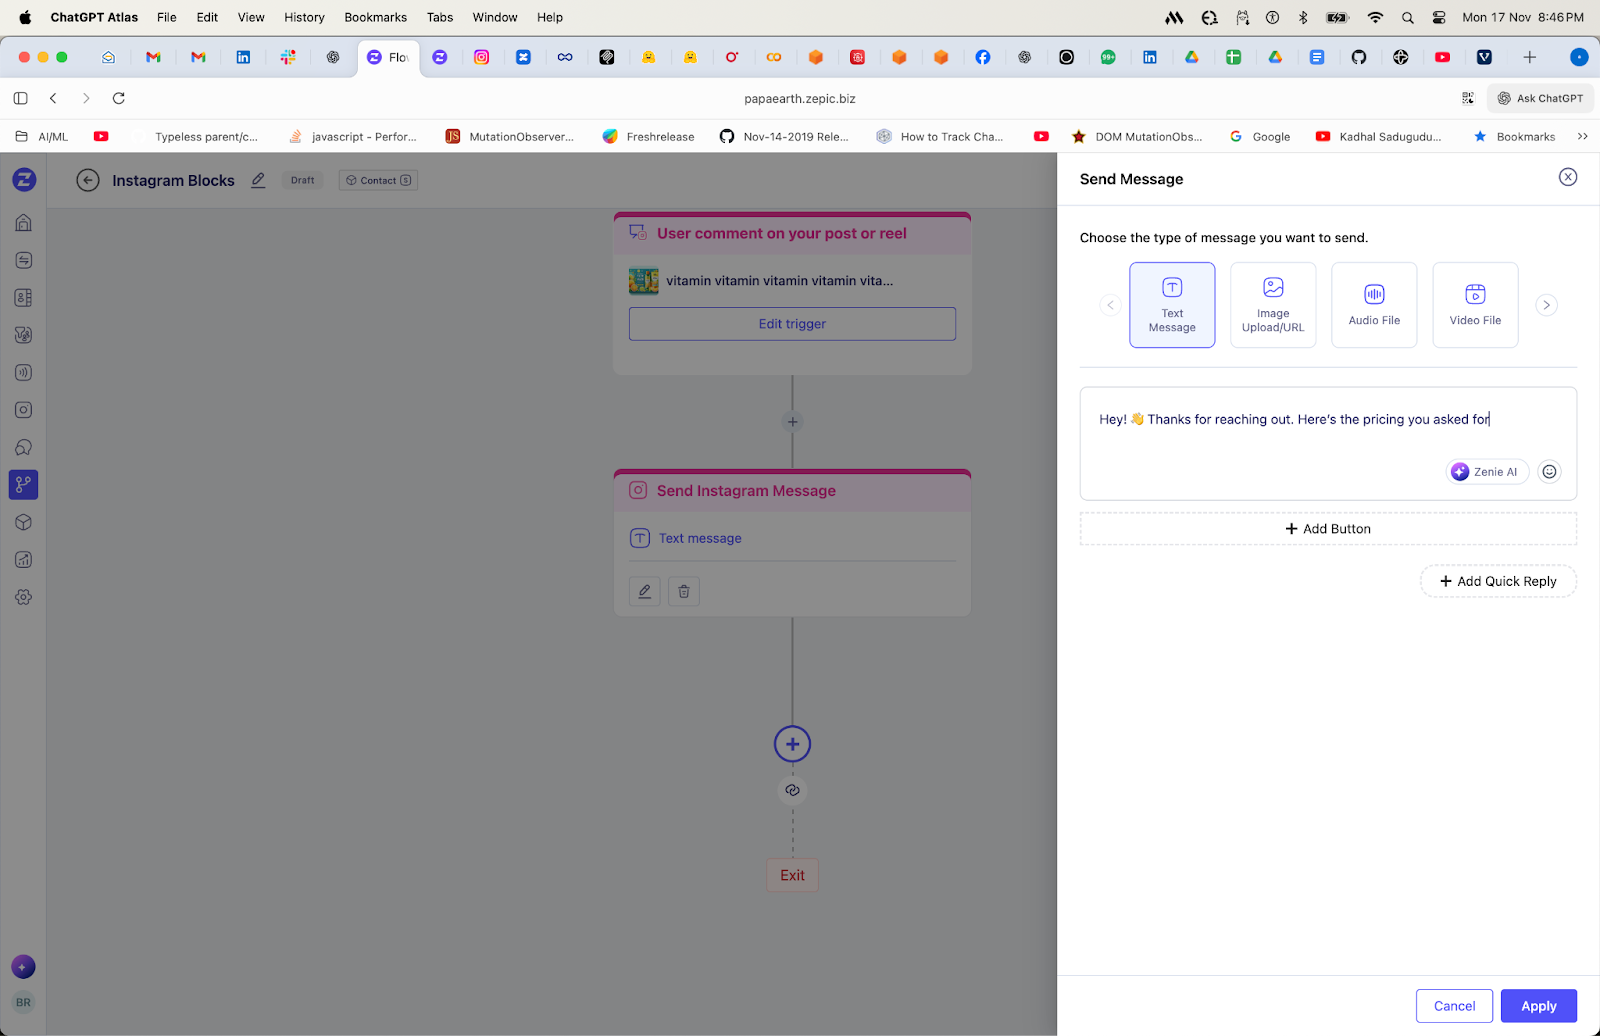Open the contacts book icon in the sidebar
Viewport: 1600px width, 1036px height.
click(x=24, y=298)
